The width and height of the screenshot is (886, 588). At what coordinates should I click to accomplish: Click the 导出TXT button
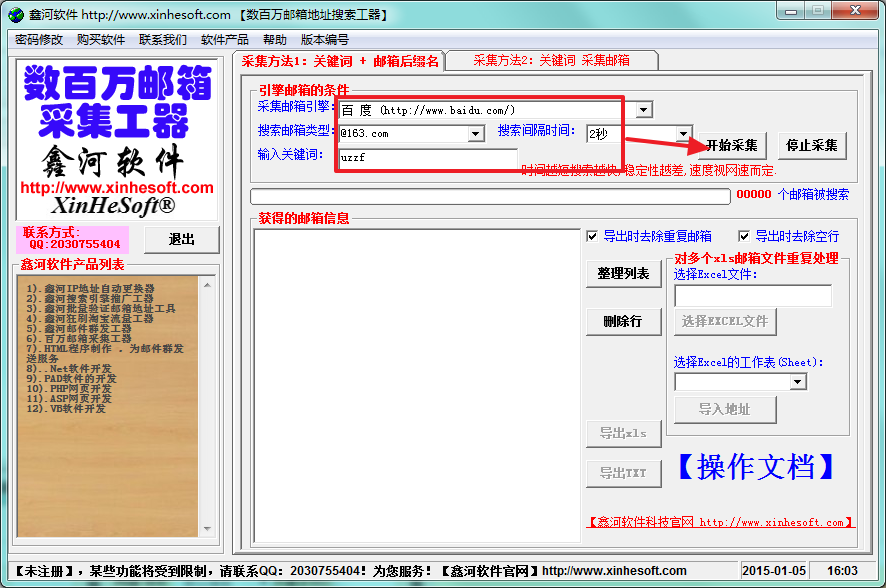[624, 473]
